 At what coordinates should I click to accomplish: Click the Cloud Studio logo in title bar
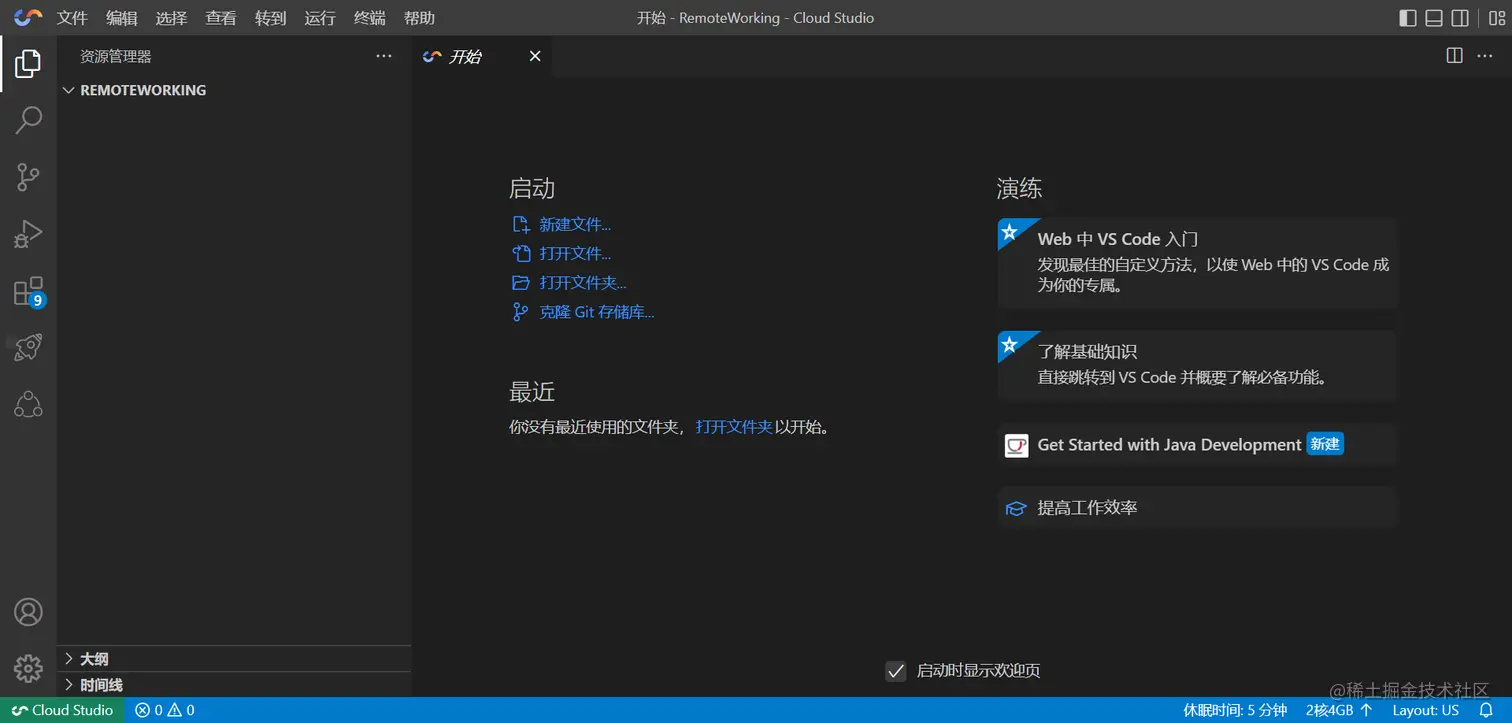coord(28,18)
